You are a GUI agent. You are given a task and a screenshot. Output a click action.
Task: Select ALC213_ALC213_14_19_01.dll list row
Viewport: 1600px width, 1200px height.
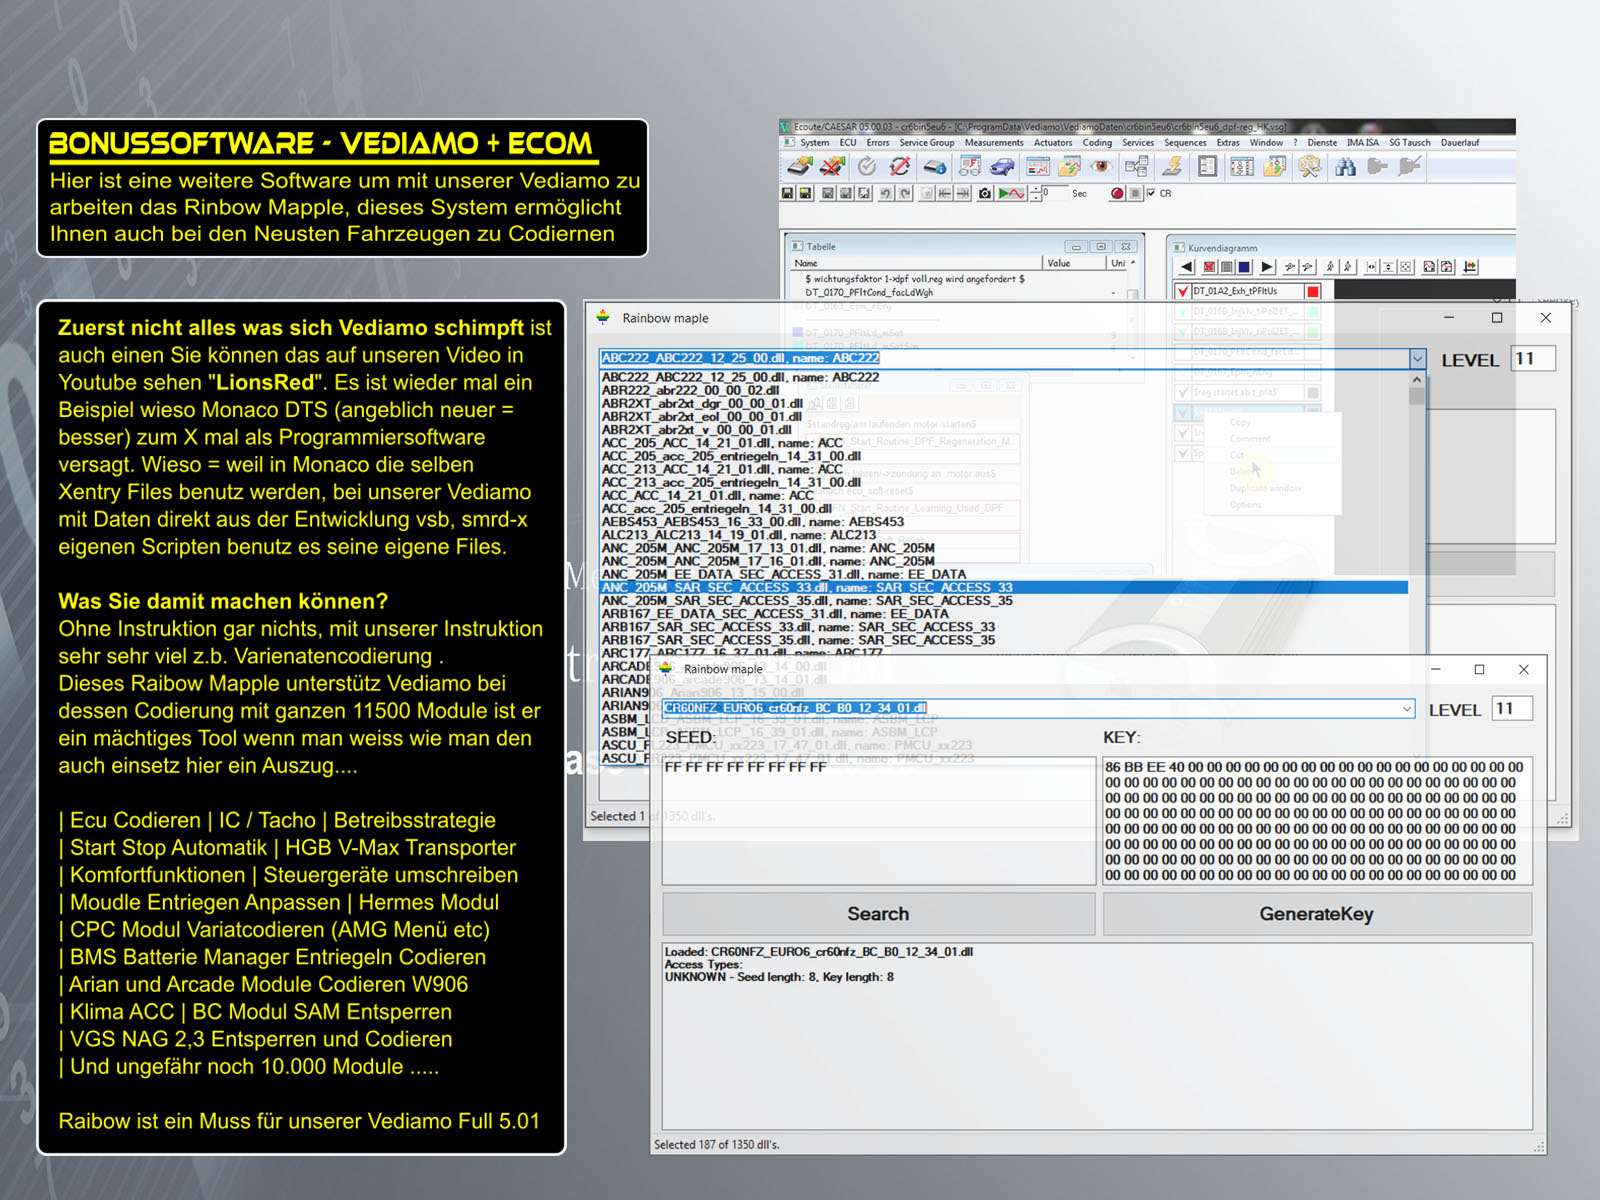(x=1004, y=535)
